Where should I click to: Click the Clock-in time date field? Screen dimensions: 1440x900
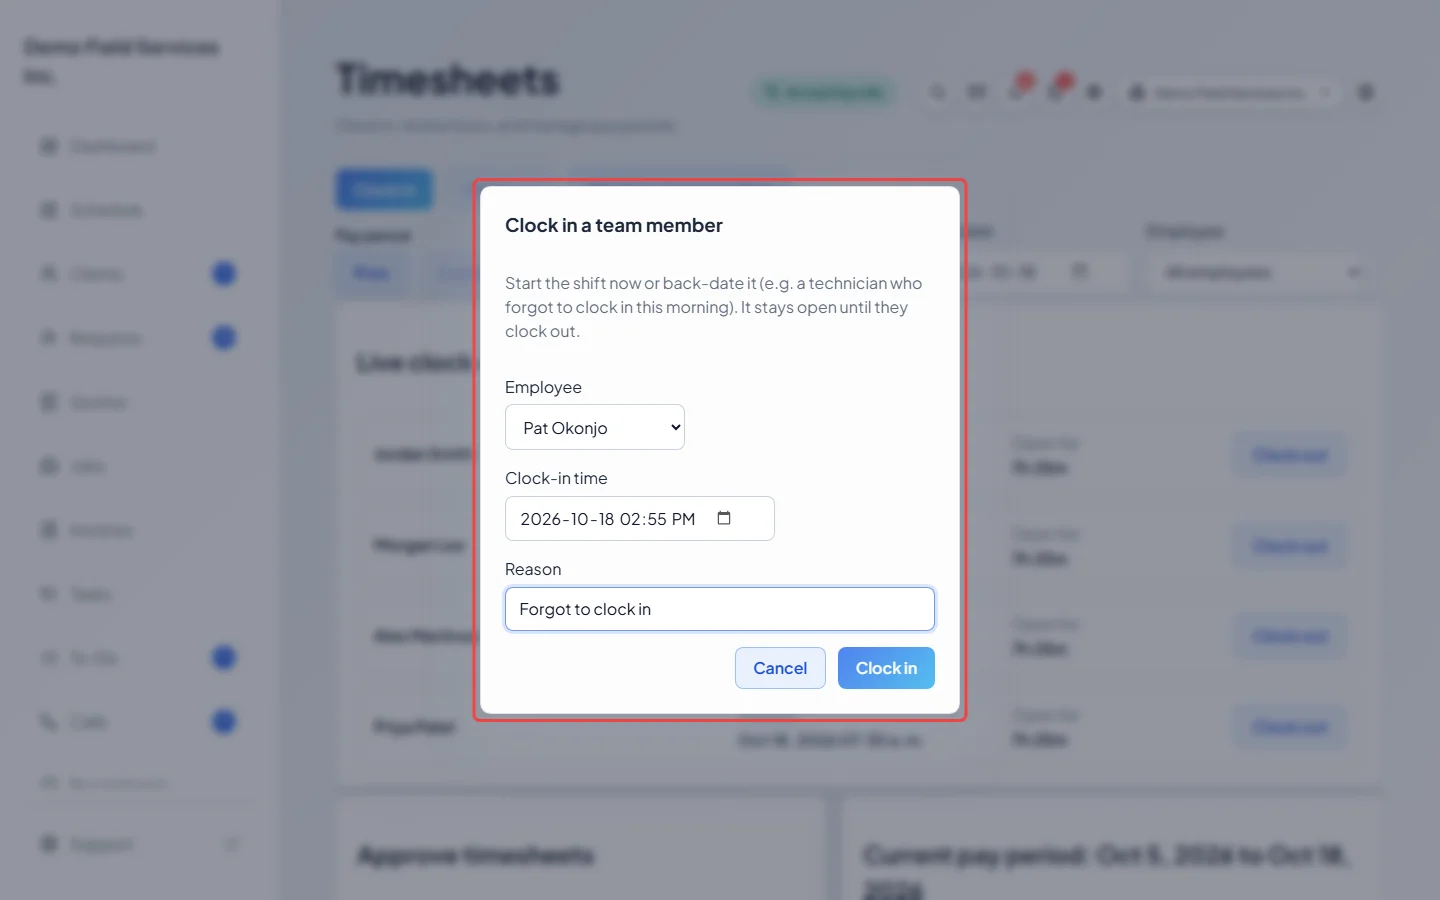pos(640,518)
